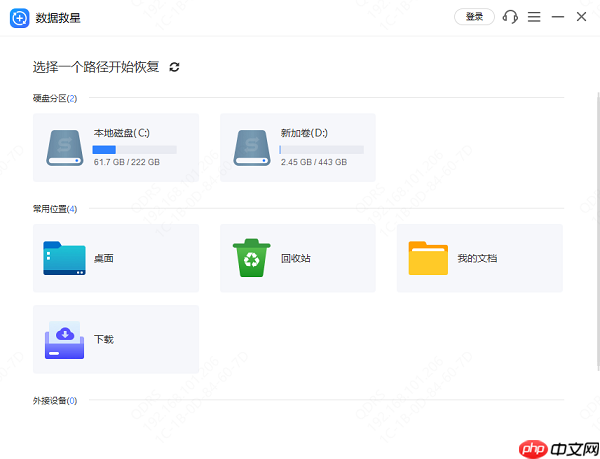Minimize the 数据救星 window
This screenshot has height=459, width=600.
(x=558, y=17)
